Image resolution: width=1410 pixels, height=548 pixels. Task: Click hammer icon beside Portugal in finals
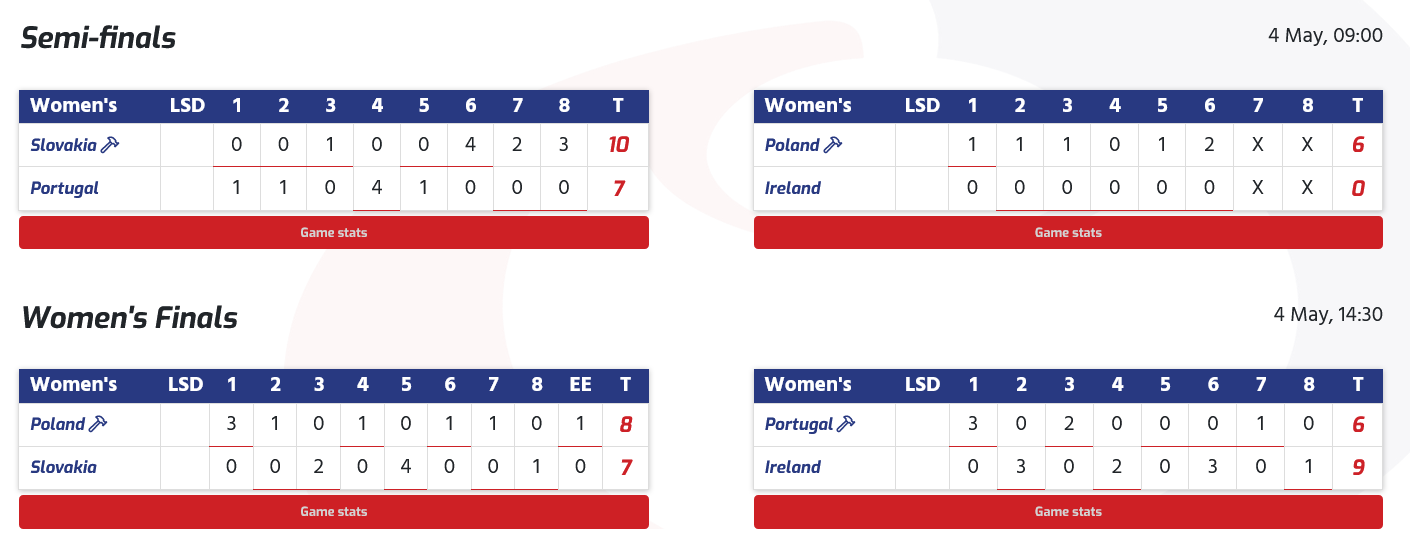click(846, 424)
